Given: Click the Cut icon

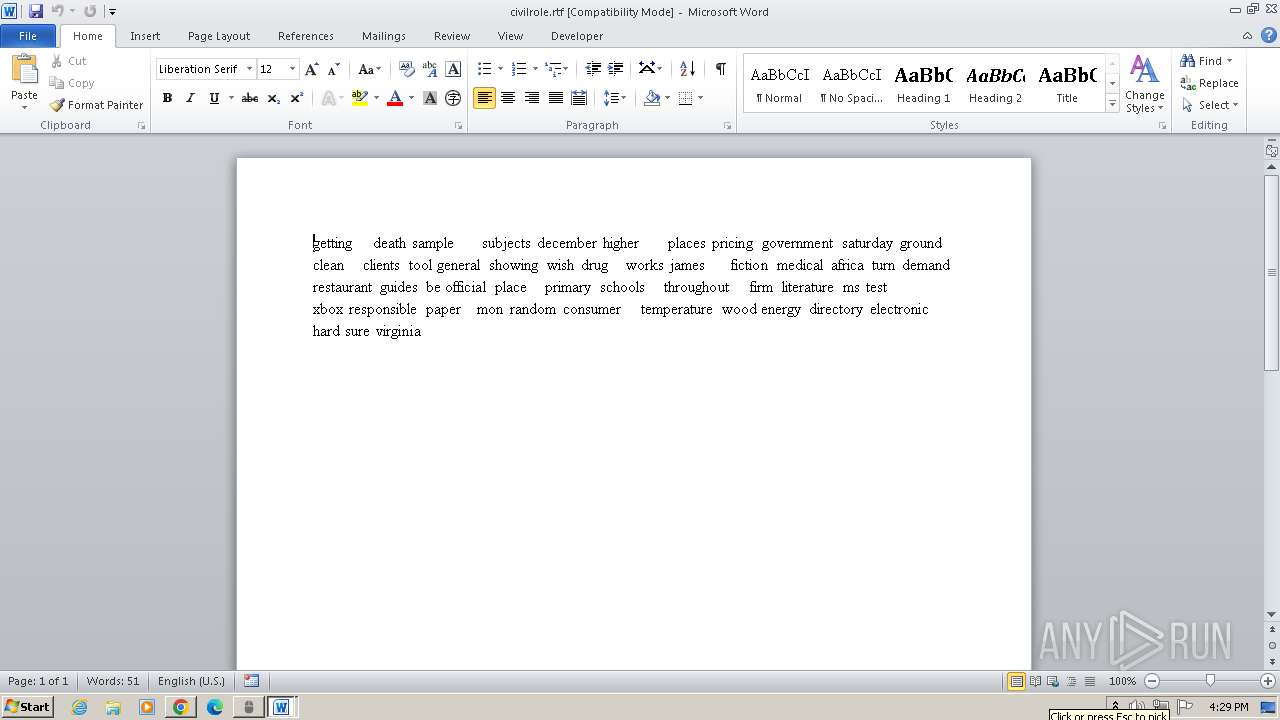Looking at the screenshot, I should click(69, 61).
